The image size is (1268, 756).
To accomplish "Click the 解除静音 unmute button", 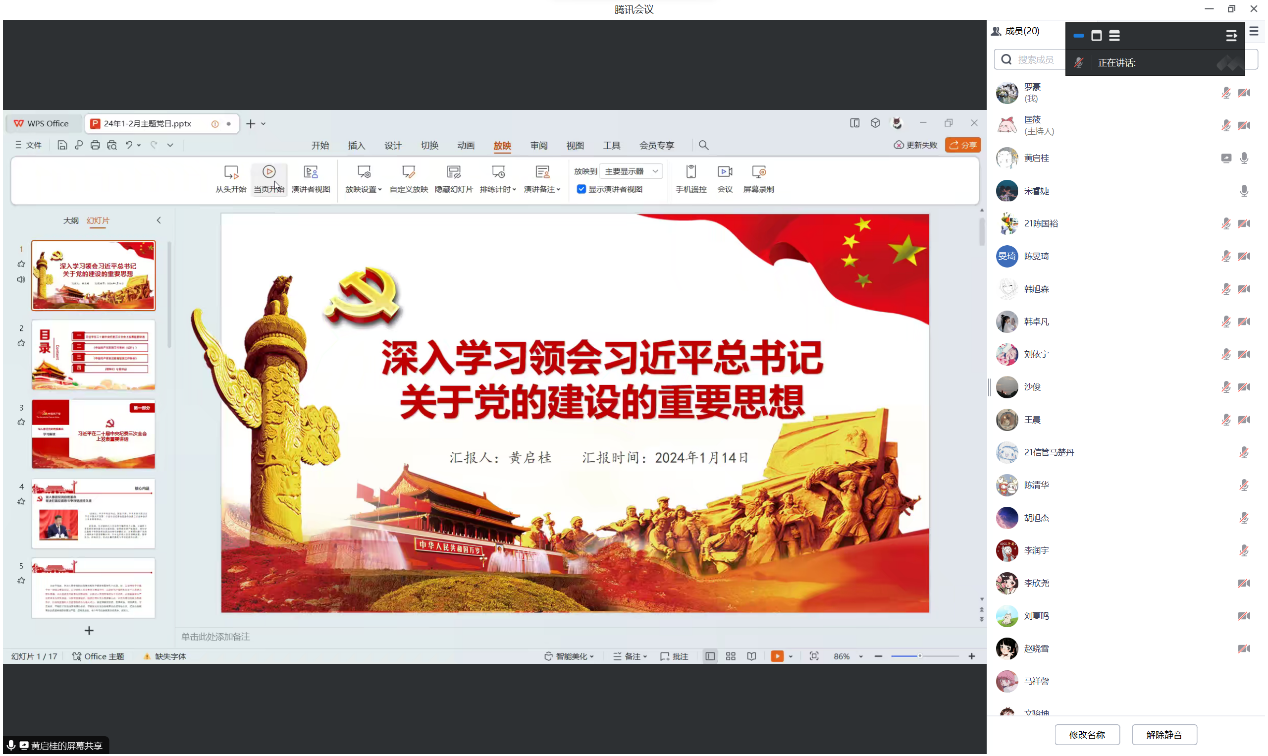I will [x=1164, y=735].
